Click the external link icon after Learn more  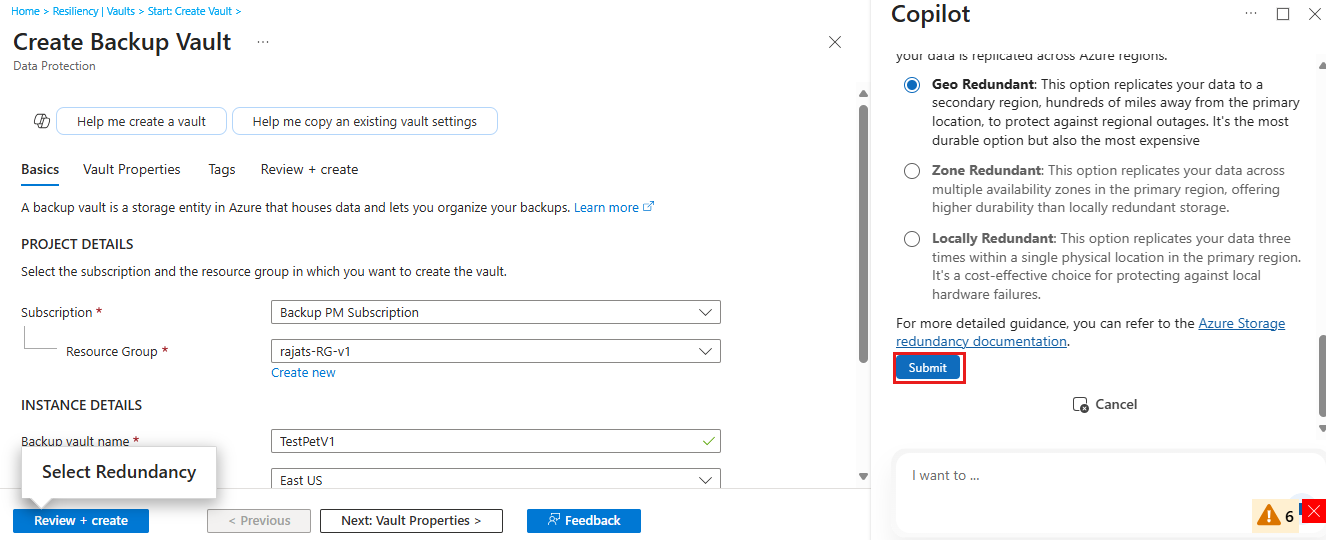[649, 207]
